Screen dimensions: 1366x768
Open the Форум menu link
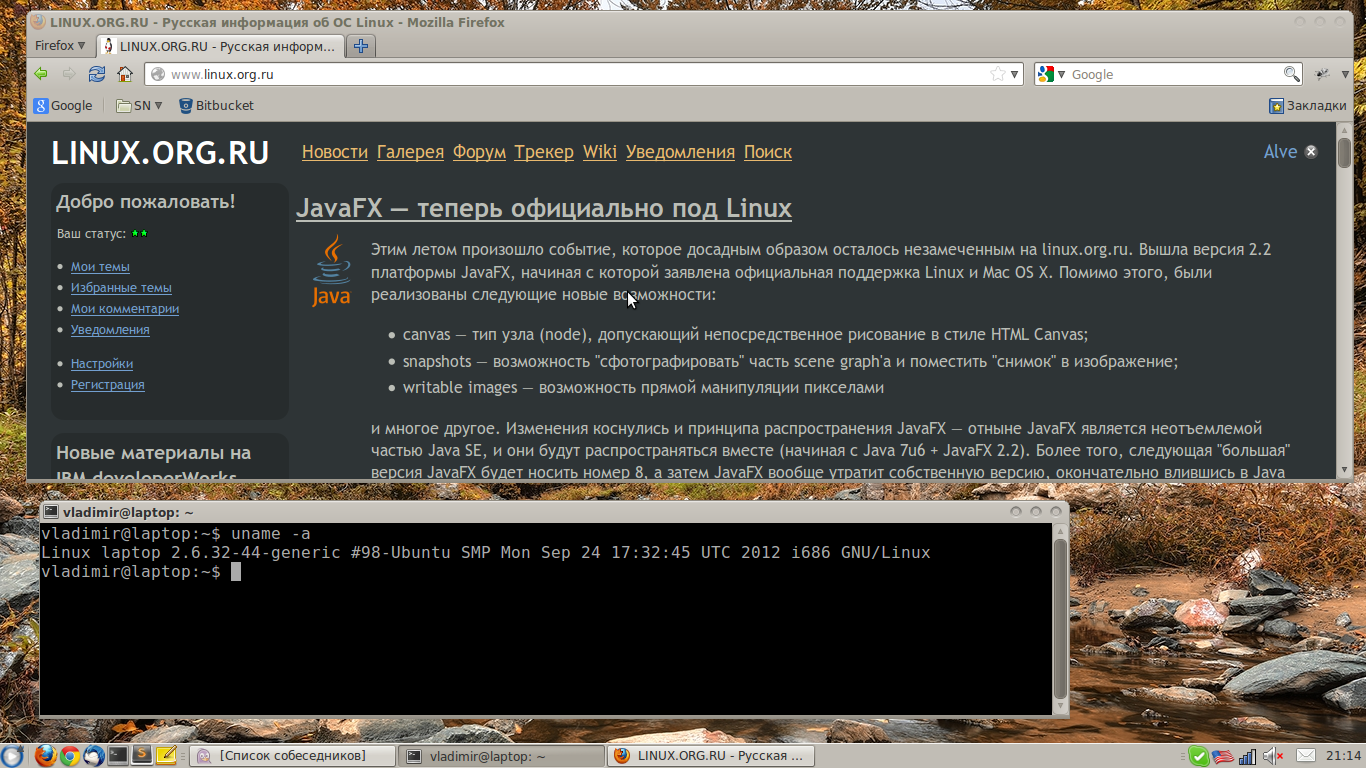[x=479, y=152]
